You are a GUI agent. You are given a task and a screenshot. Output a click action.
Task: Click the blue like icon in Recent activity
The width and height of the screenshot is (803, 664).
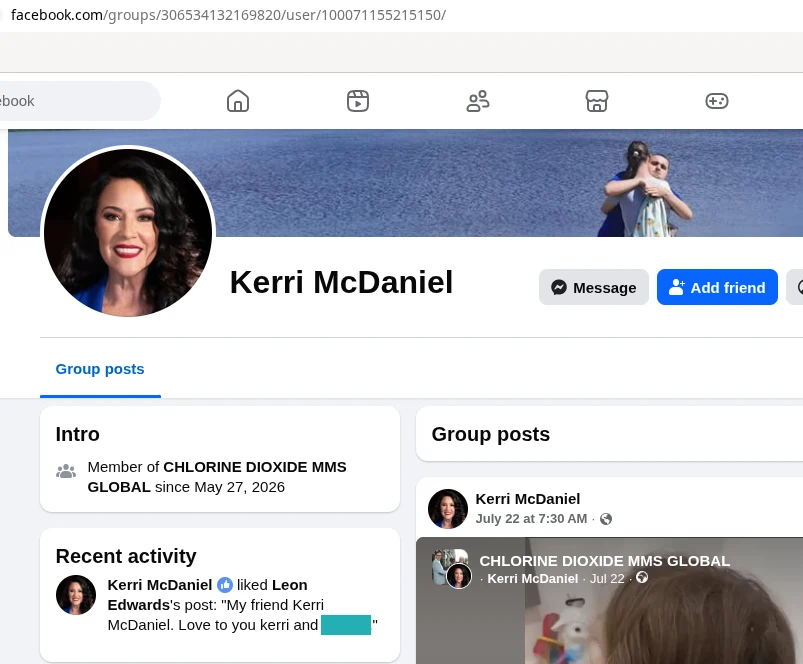(x=225, y=585)
